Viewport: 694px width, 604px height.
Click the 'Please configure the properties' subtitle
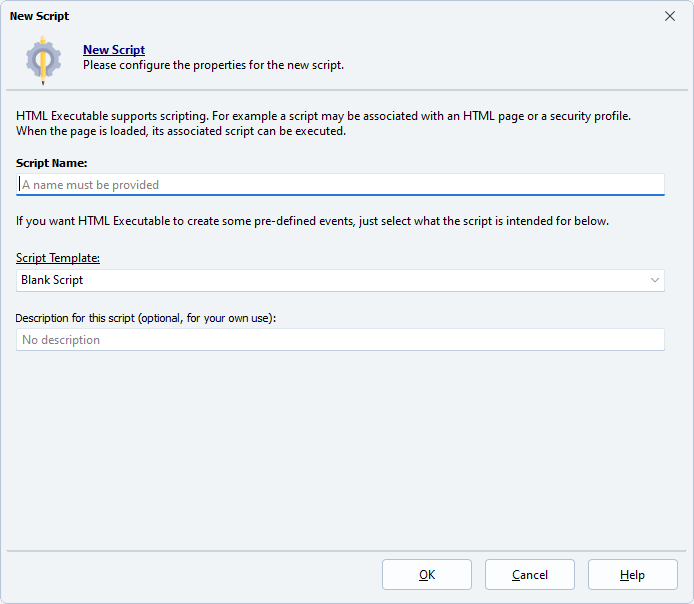pos(213,65)
